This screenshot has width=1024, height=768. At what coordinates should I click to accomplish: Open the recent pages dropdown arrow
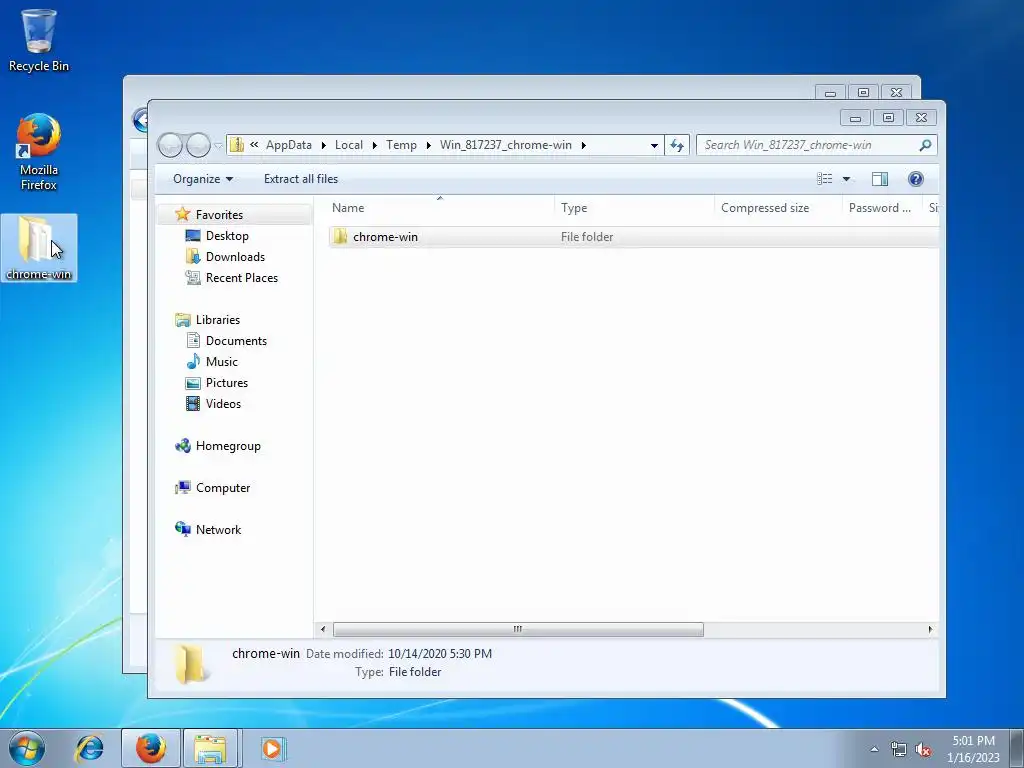[x=217, y=146]
